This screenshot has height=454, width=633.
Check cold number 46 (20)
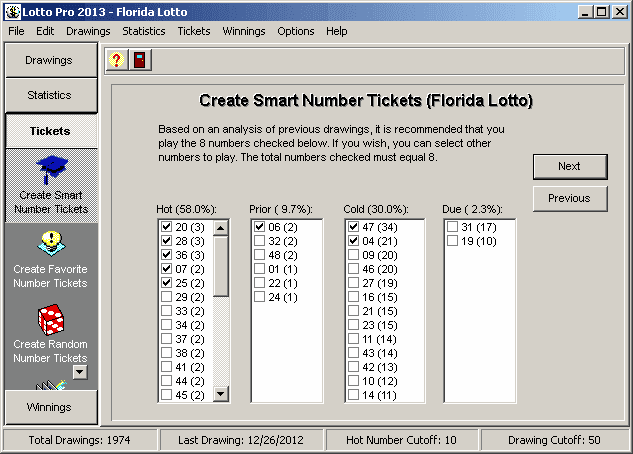pos(354,269)
